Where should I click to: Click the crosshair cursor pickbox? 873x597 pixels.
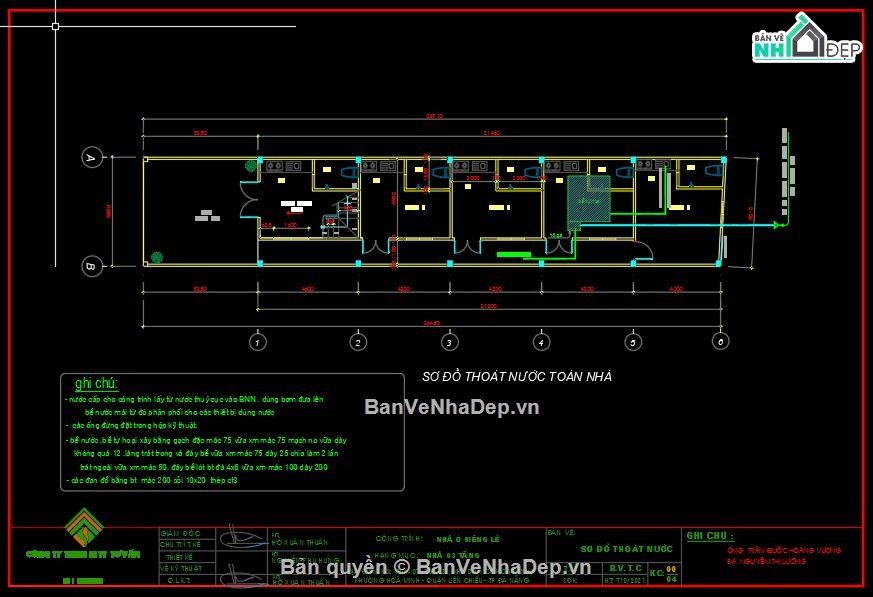point(55,26)
